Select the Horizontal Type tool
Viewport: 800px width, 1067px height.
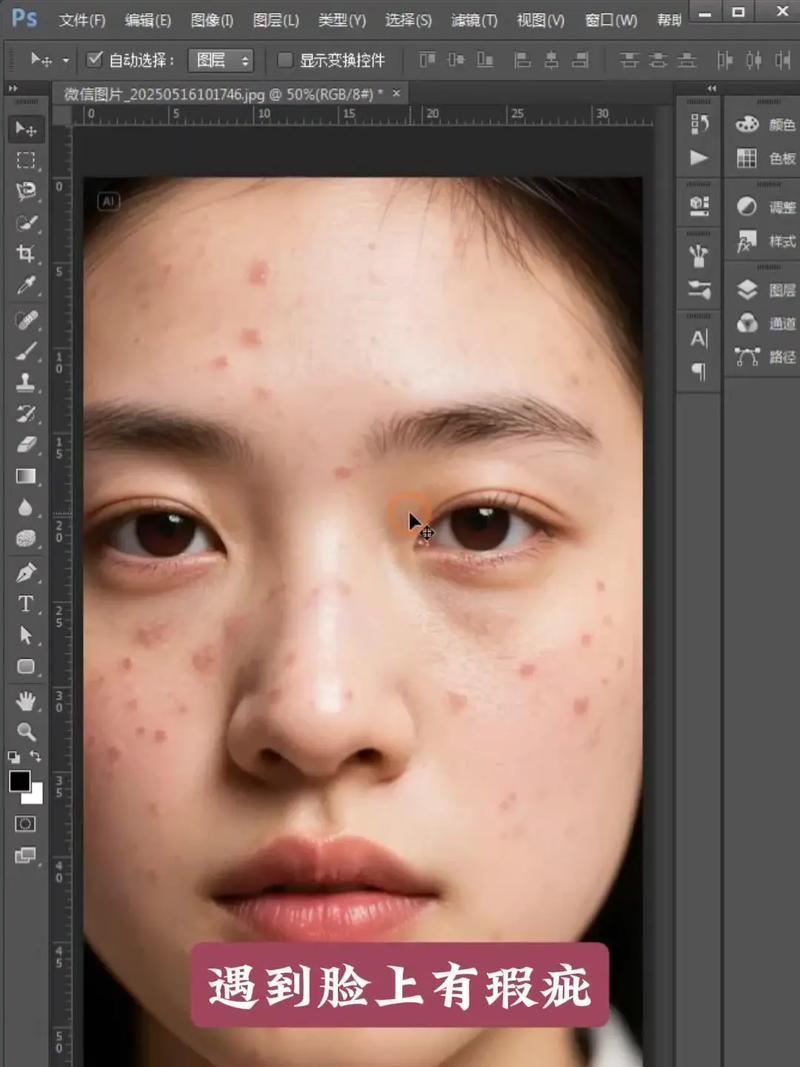[26, 604]
